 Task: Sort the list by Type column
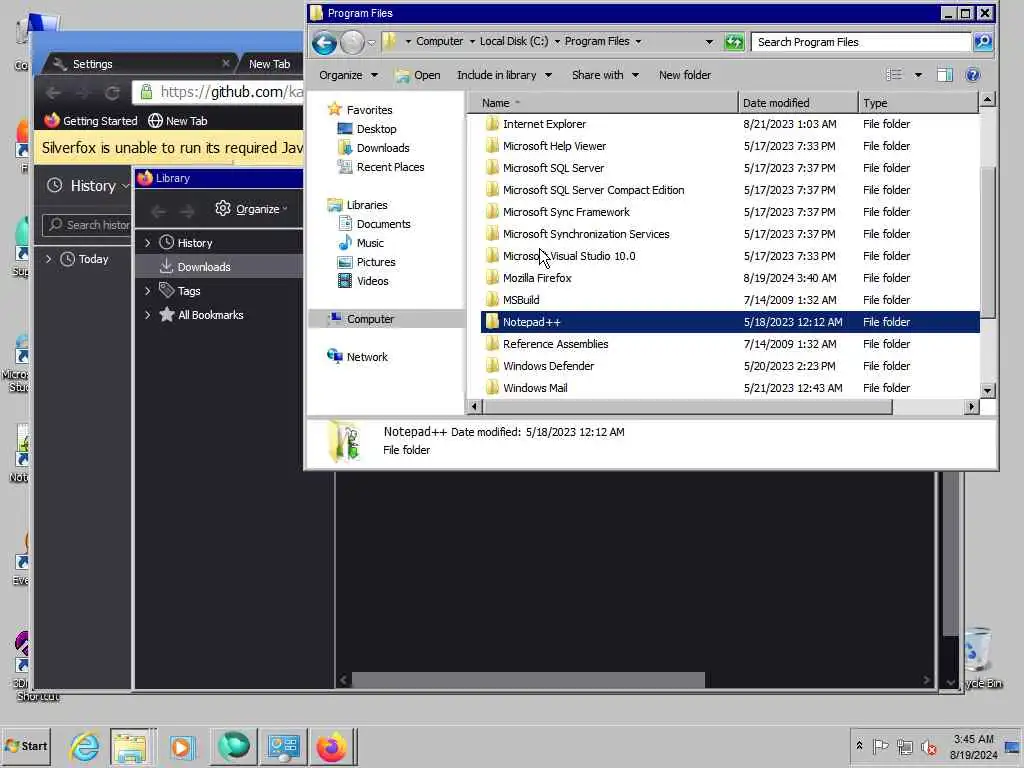918,103
